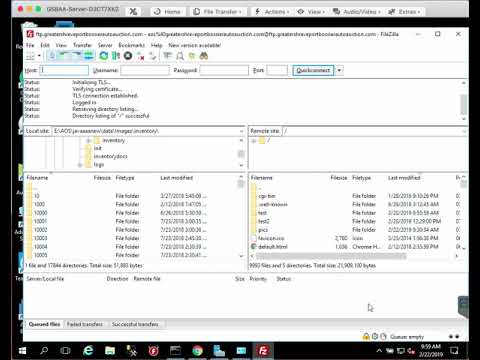Click the horizontal scrollbar of the remote file list
Image resolution: width=480 pixels, height=360 pixels.
coord(331,256)
